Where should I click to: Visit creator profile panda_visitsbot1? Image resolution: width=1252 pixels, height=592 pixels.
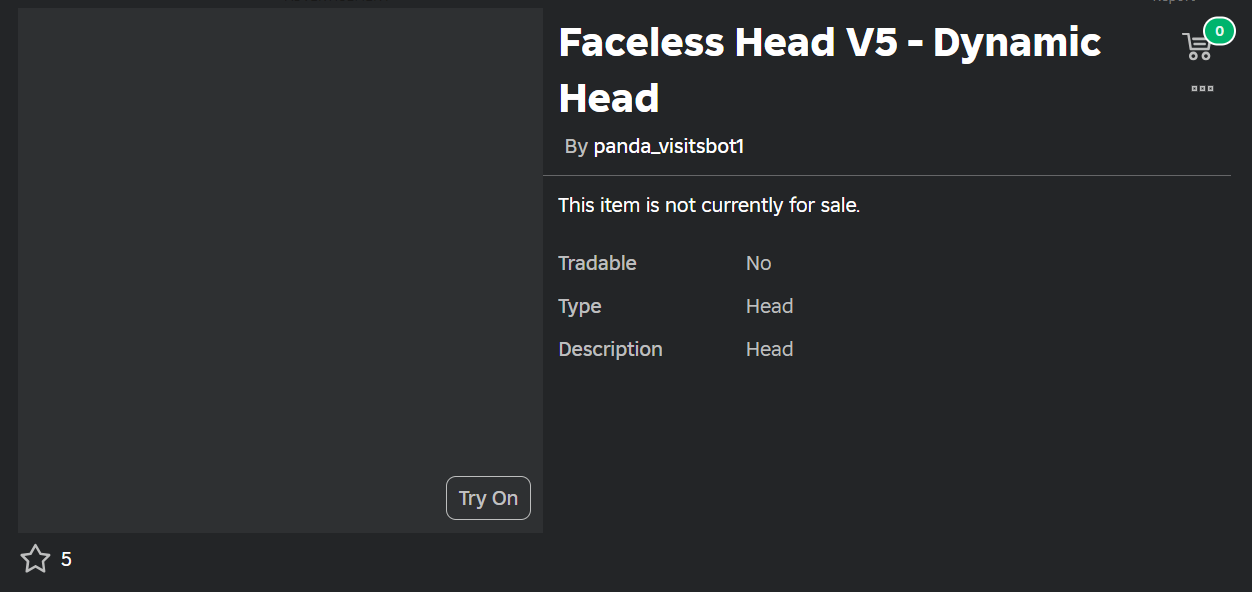click(x=668, y=146)
